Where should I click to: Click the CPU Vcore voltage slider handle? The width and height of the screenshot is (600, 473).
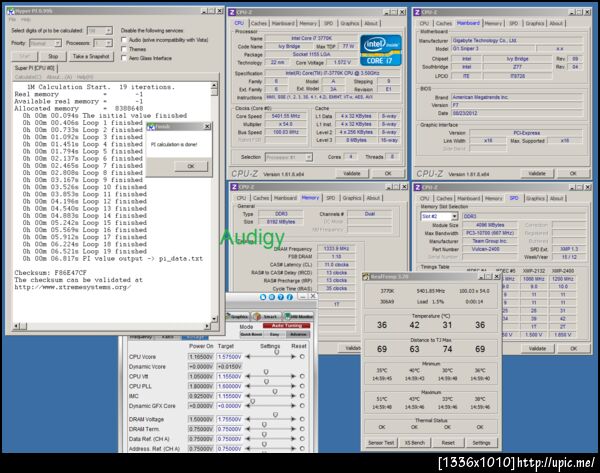click(x=277, y=352)
